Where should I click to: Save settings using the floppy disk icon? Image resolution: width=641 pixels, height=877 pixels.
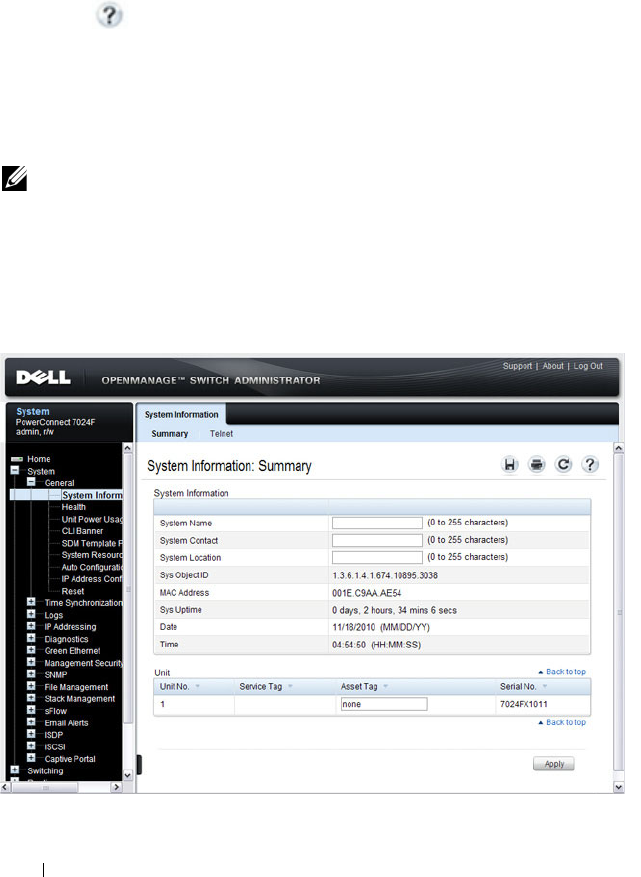(510, 465)
